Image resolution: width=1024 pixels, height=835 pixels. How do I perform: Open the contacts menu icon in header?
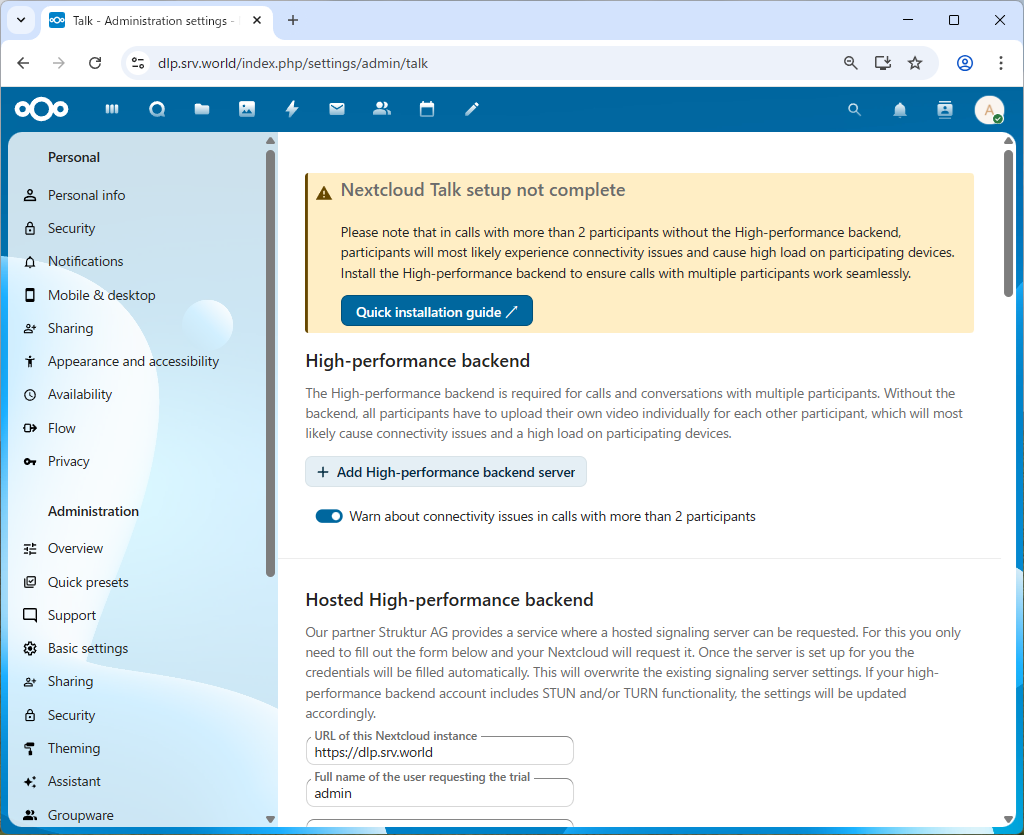point(945,110)
